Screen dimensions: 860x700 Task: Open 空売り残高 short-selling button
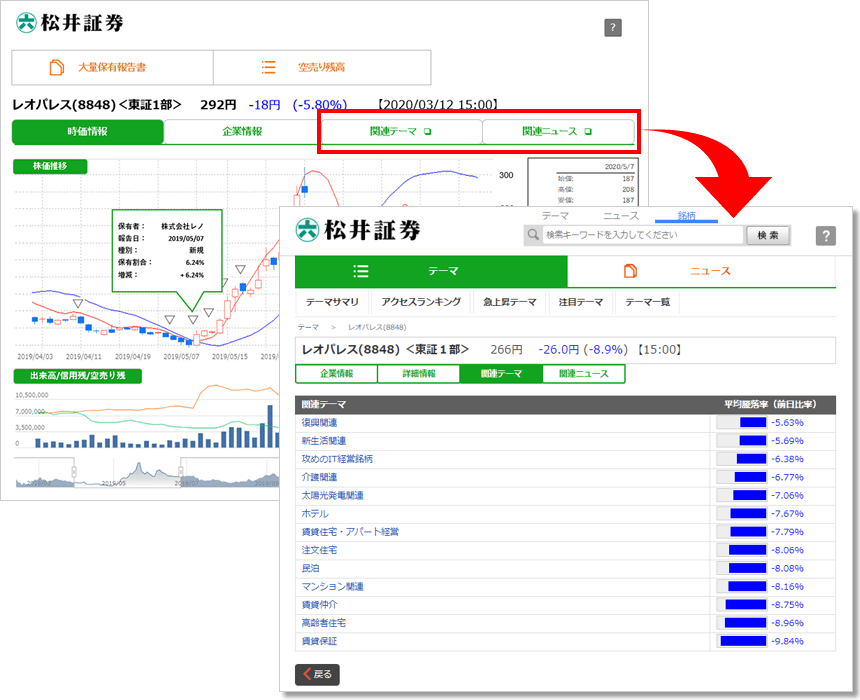pos(322,67)
